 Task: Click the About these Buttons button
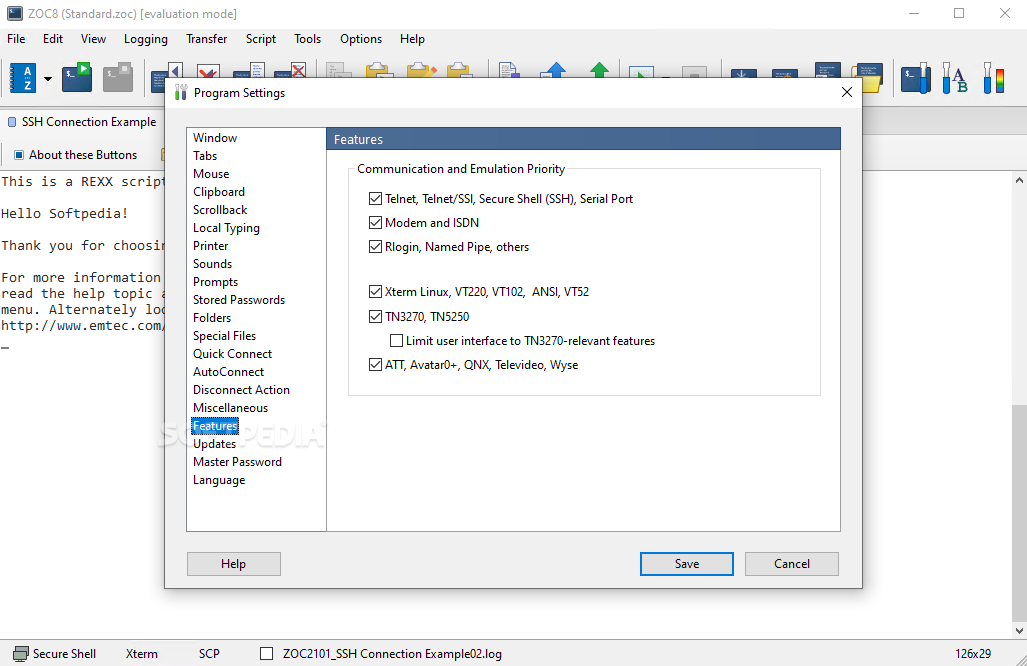[x=76, y=155]
